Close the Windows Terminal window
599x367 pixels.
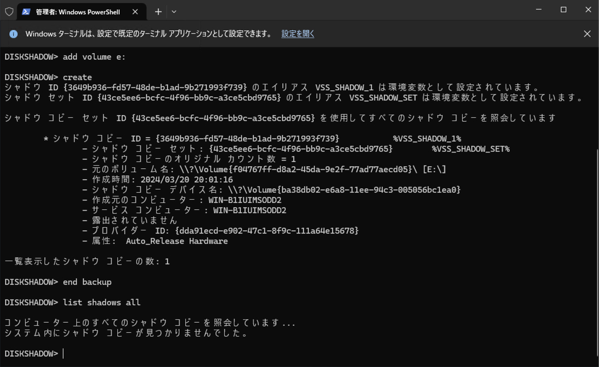coord(588,10)
